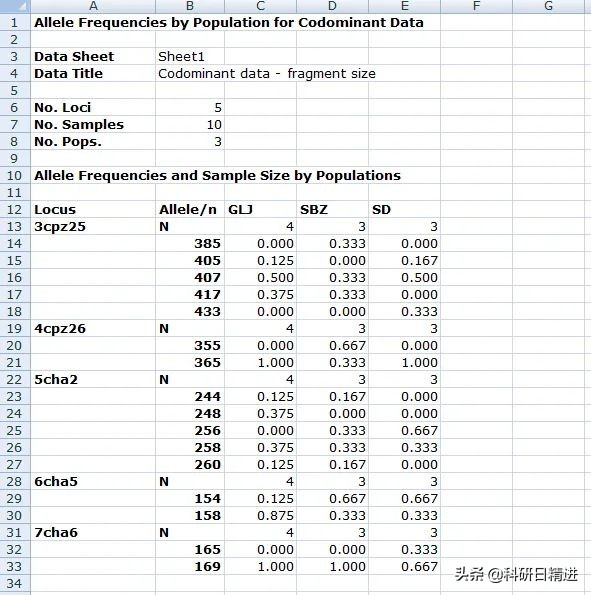This screenshot has width=591, height=595.
Task: Click the title 'Allele Frequencies by Population for Codominant Data'
Action: [x=229, y=22]
